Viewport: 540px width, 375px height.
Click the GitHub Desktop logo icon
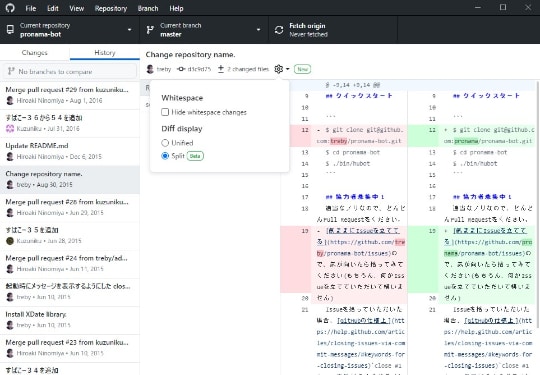click(x=10, y=8)
